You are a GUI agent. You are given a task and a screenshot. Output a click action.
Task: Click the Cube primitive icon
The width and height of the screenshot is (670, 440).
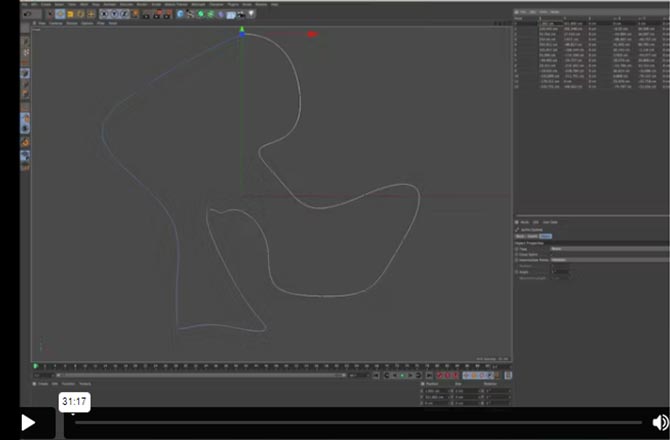(181, 14)
